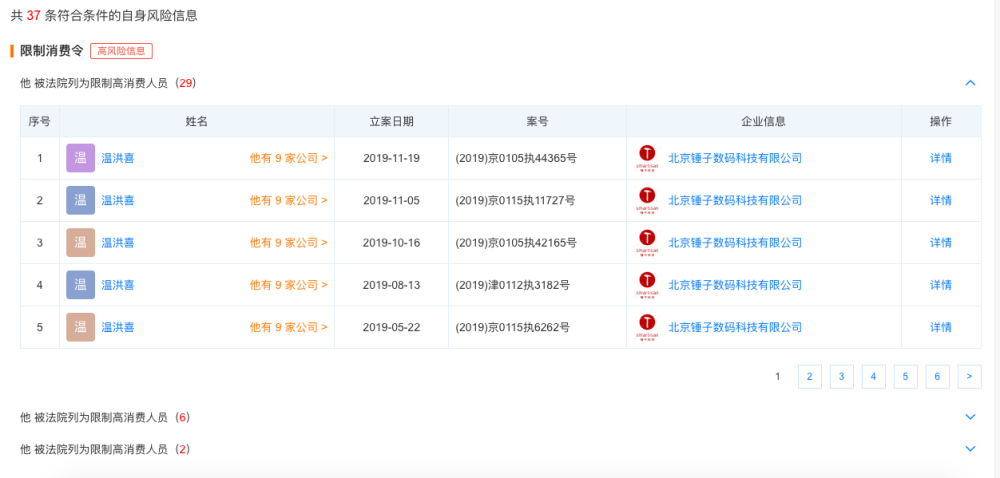Click the filing date 2019-11-19
This screenshot has width=1000, height=478.
pos(392,158)
